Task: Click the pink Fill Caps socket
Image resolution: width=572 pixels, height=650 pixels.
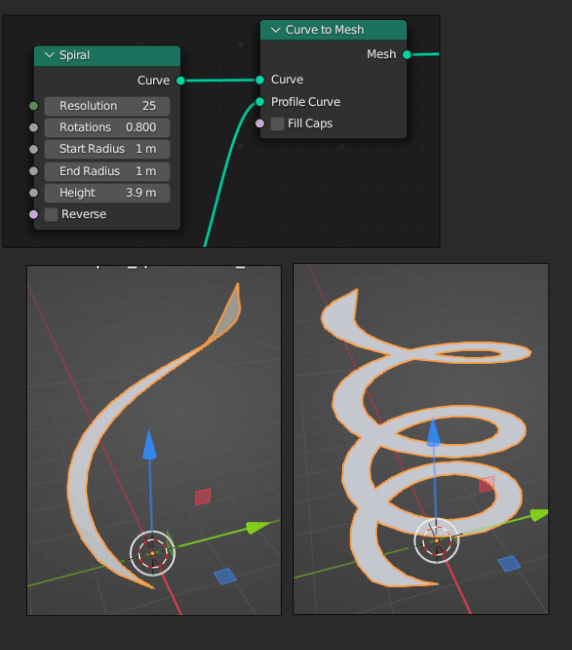Action: tap(260, 123)
